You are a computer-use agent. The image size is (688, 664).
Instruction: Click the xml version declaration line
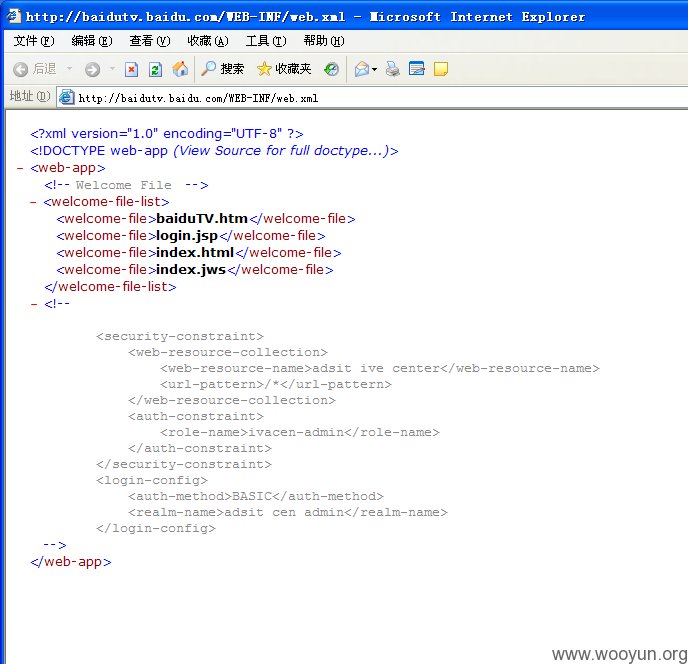click(167, 133)
